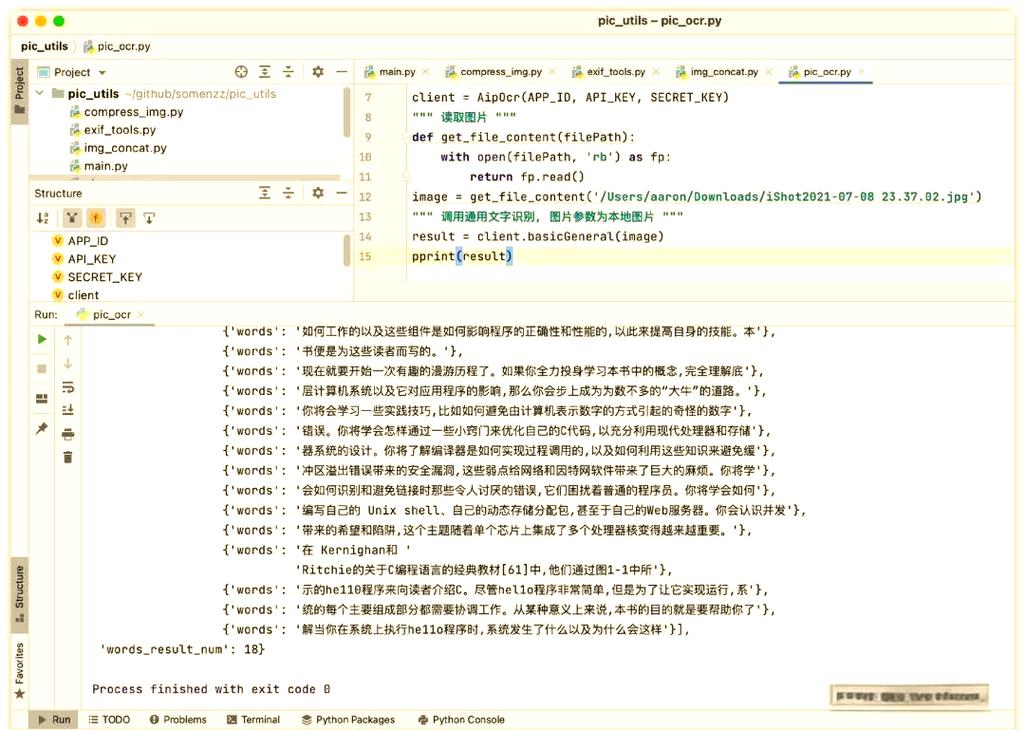Collapse the pic_utils root folder
The height and width of the screenshot is (730, 1025).
[41, 93]
